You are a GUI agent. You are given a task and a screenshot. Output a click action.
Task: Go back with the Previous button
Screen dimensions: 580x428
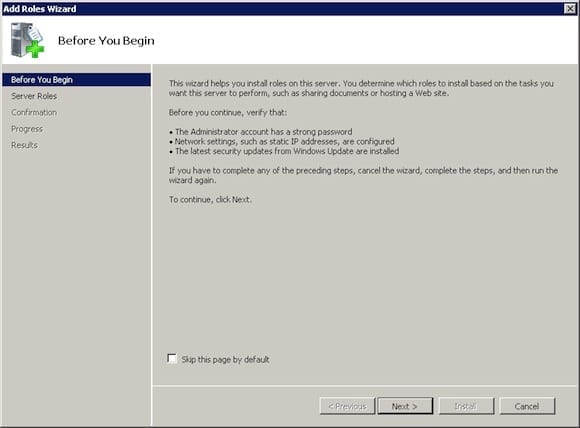[x=347, y=406]
